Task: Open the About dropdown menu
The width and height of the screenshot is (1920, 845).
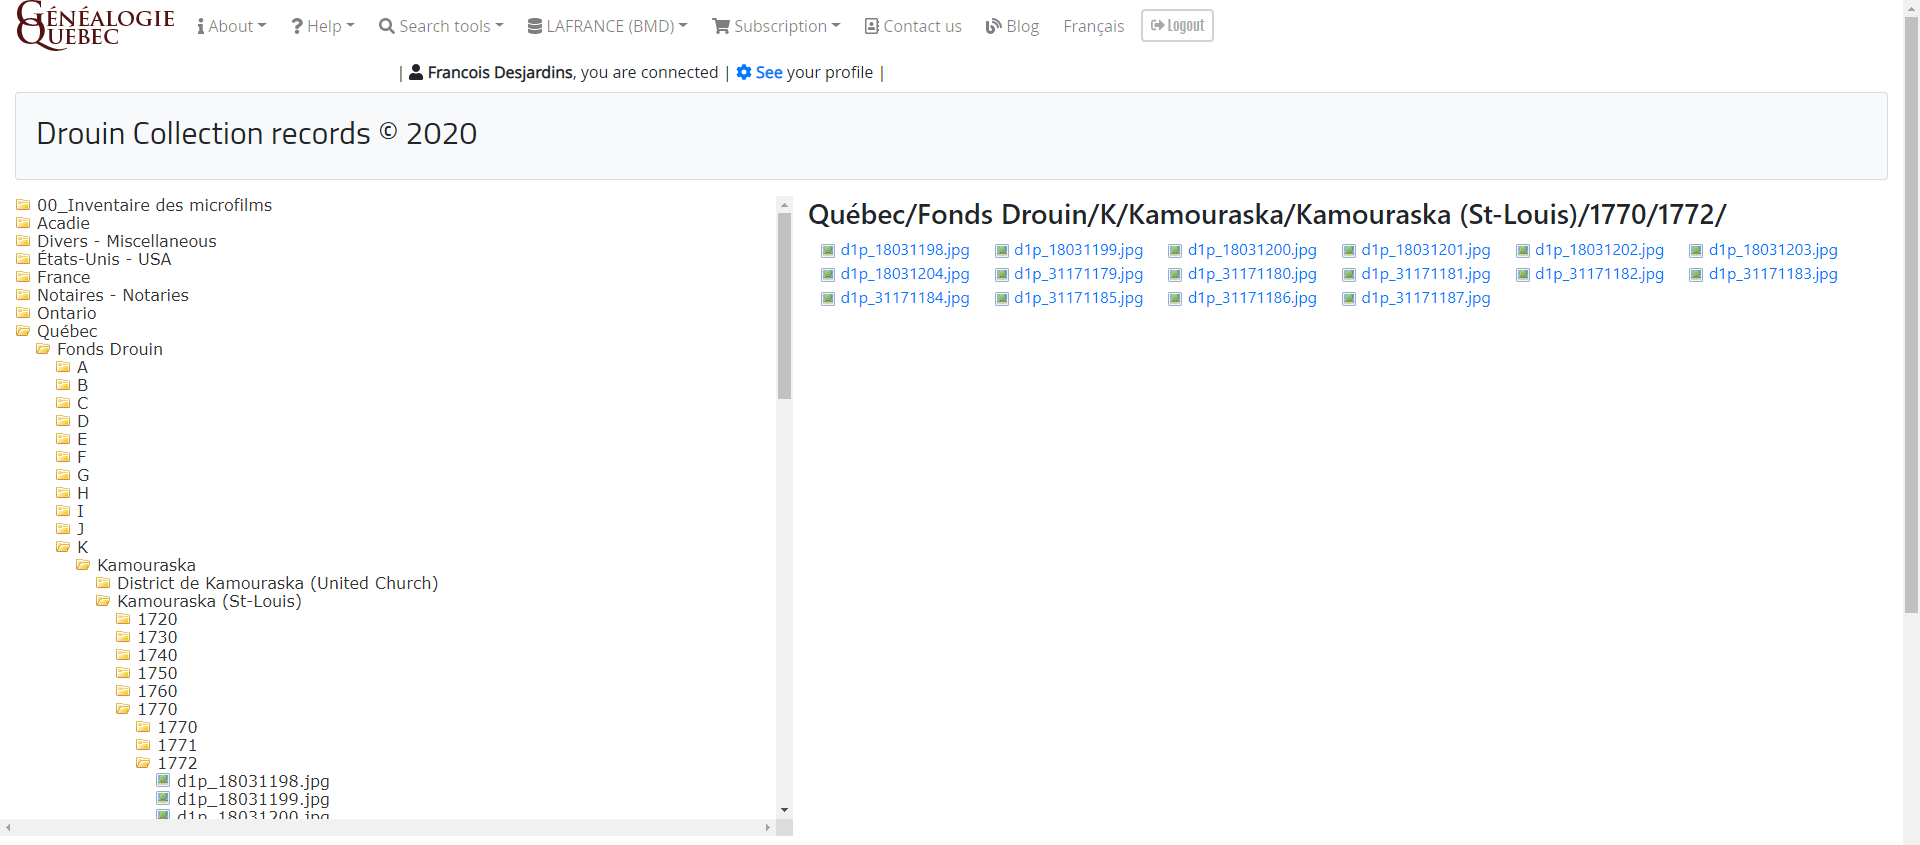Action: point(232,26)
